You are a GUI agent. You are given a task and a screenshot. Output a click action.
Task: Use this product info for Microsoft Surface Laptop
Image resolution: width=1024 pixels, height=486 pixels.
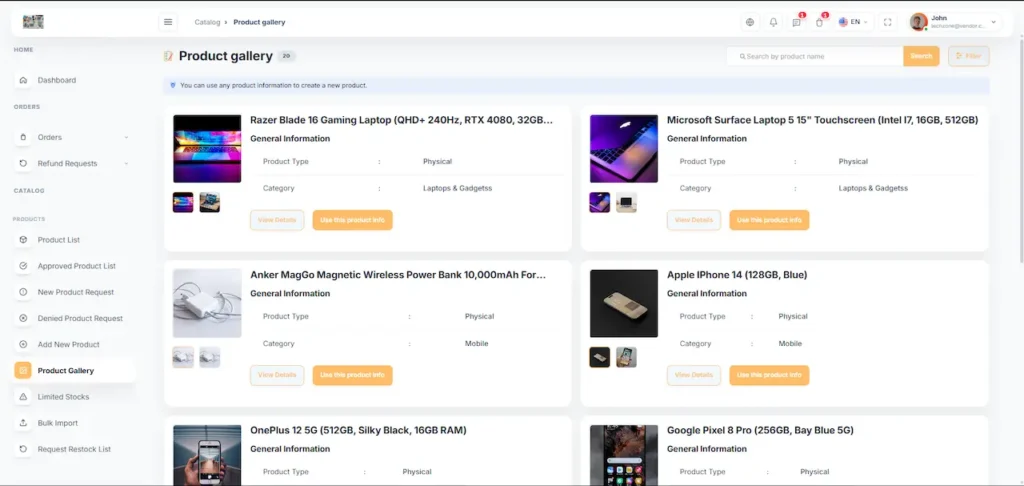point(769,220)
